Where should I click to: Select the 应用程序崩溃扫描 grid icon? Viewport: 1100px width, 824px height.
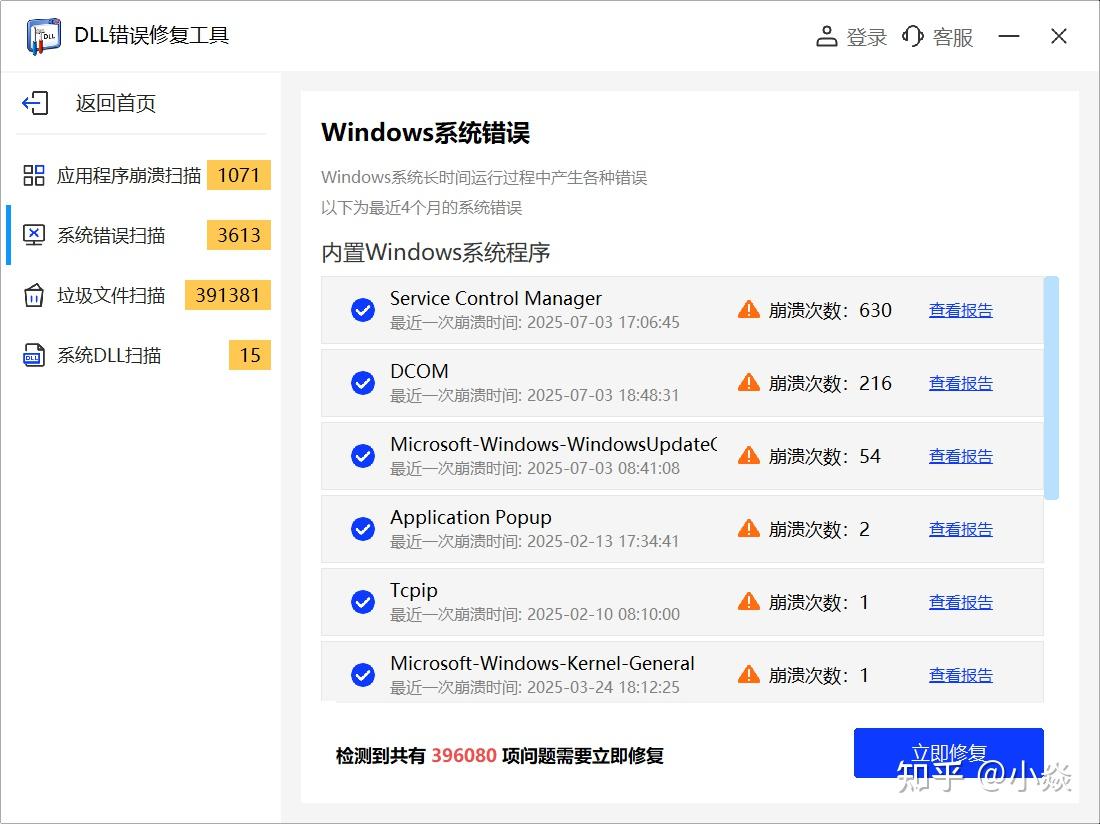tap(34, 175)
